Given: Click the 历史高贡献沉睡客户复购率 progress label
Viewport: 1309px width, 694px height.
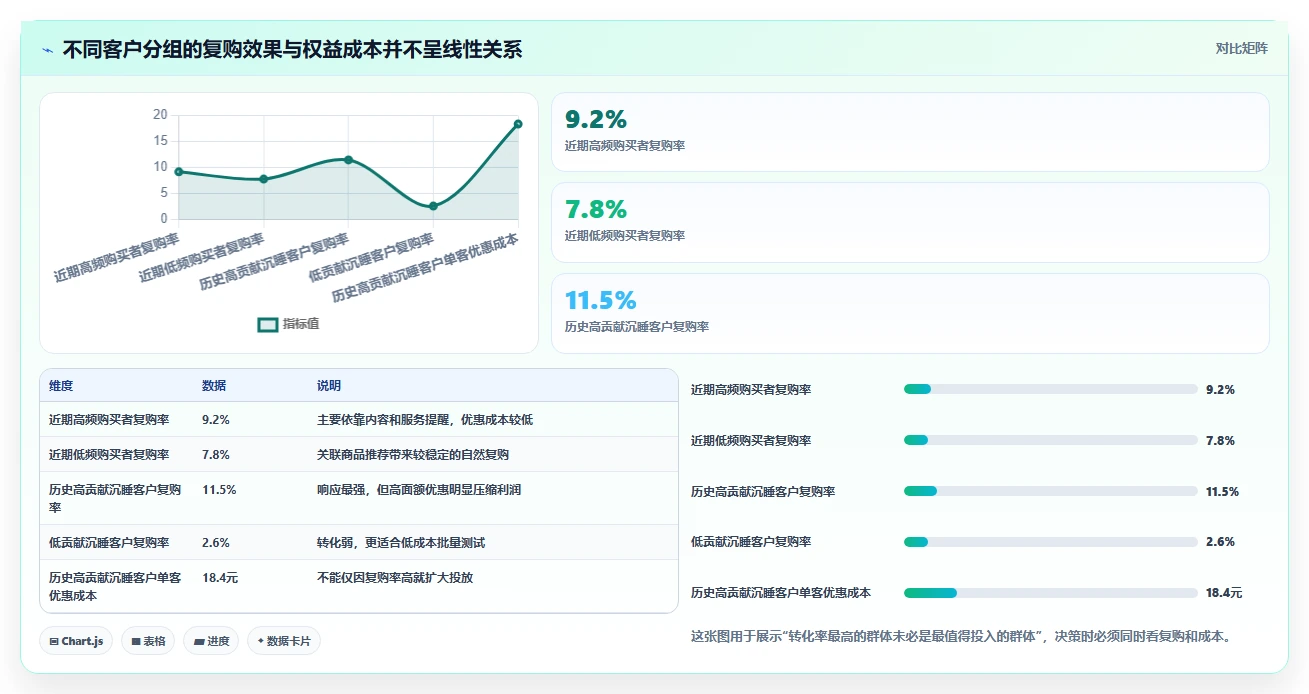Looking at the screenshot, I should point(763,492).
